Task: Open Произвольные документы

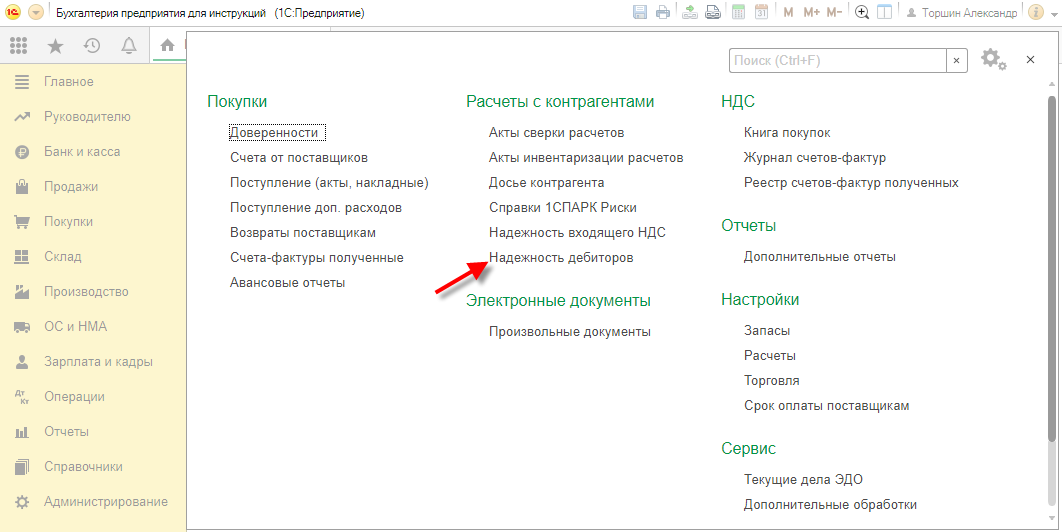Action: 570,332
